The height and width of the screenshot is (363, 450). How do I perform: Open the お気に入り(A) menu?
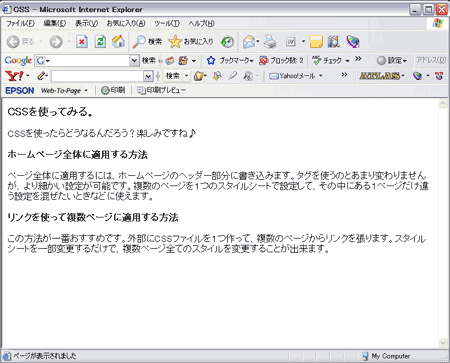coord(126,23)
